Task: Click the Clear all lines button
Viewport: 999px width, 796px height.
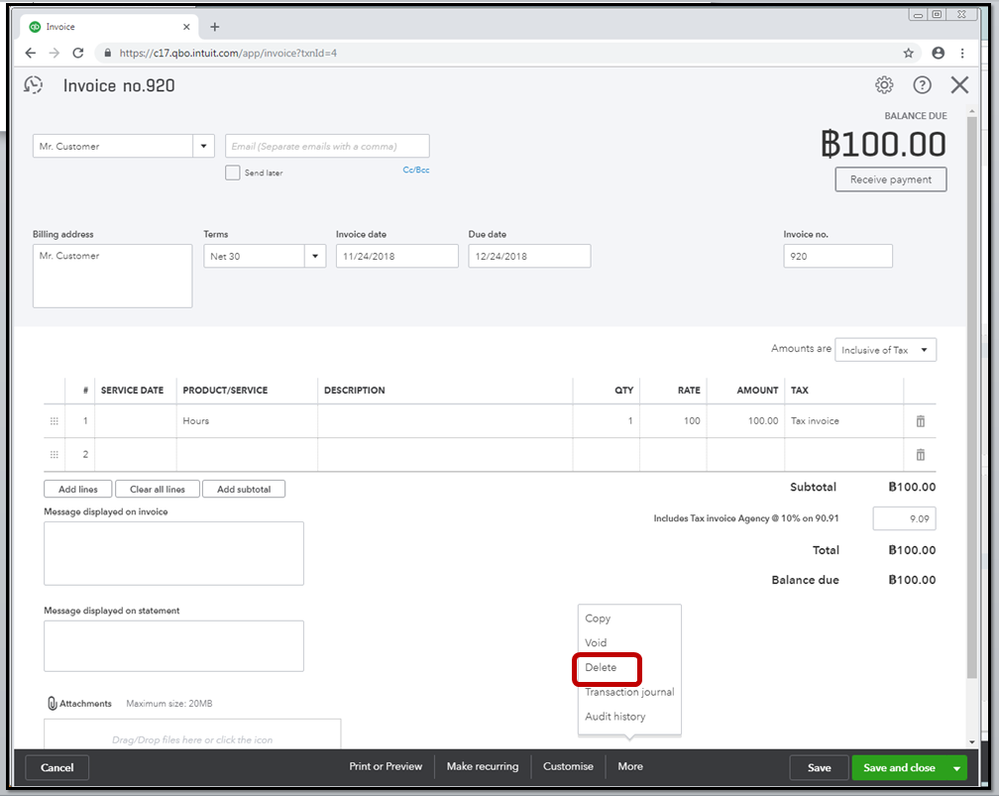Action: pos(157,489)
